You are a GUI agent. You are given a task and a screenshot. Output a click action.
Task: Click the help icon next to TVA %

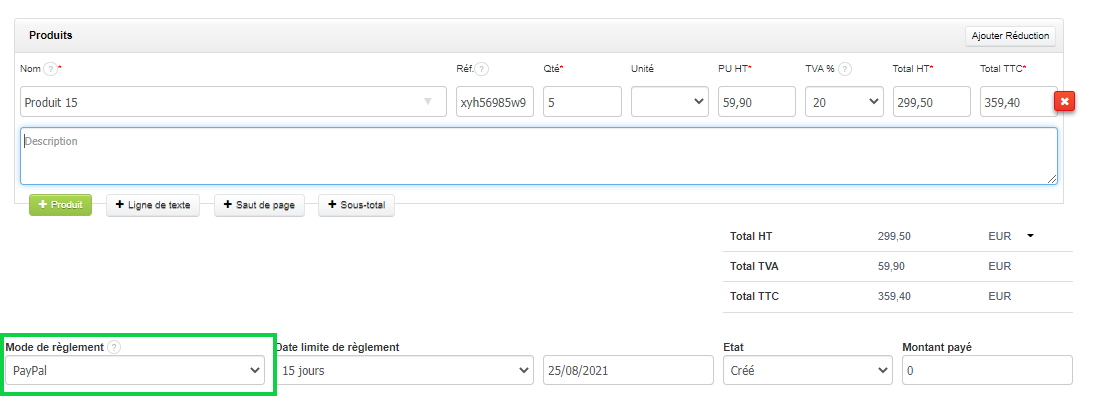pos(845,69)
